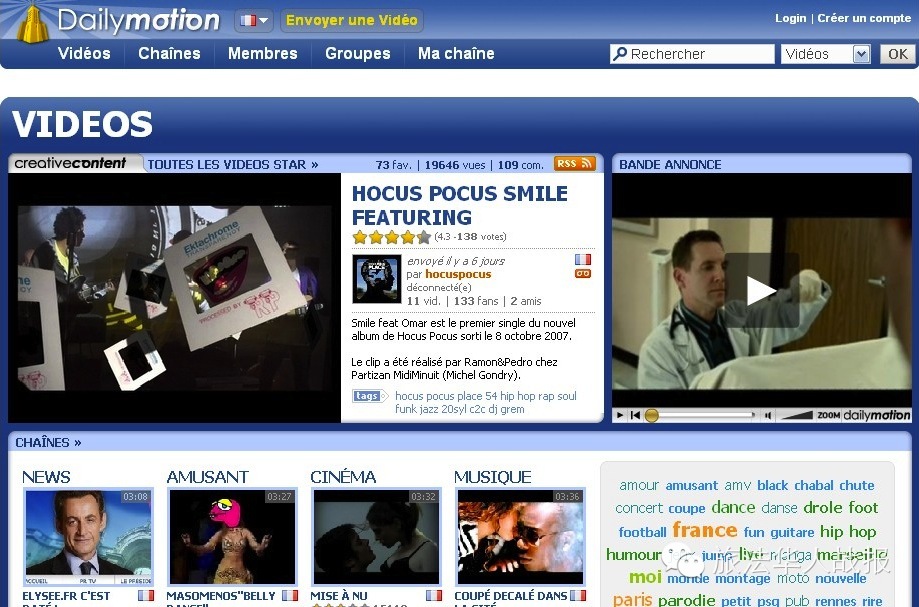Go to the Groupes menu
The height and width of the screenshot is (607, 919).
point(358,53)
